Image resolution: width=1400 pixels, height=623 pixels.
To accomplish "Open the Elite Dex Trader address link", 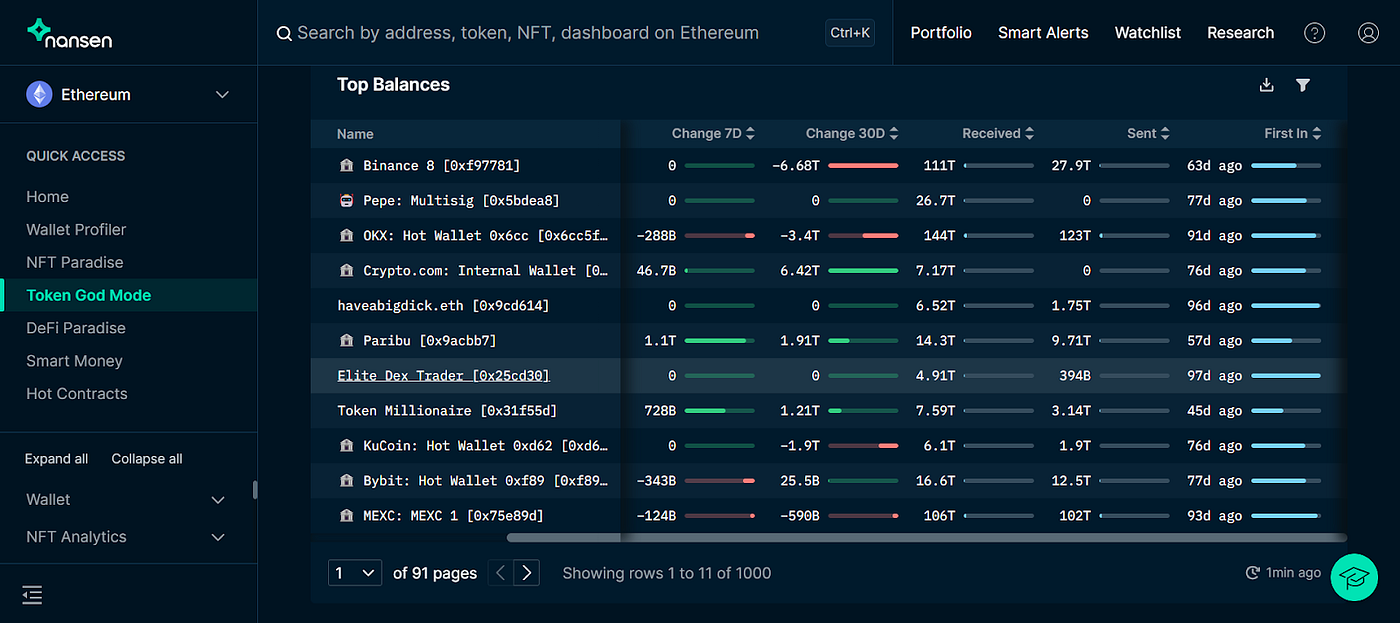I will [443, 375].
